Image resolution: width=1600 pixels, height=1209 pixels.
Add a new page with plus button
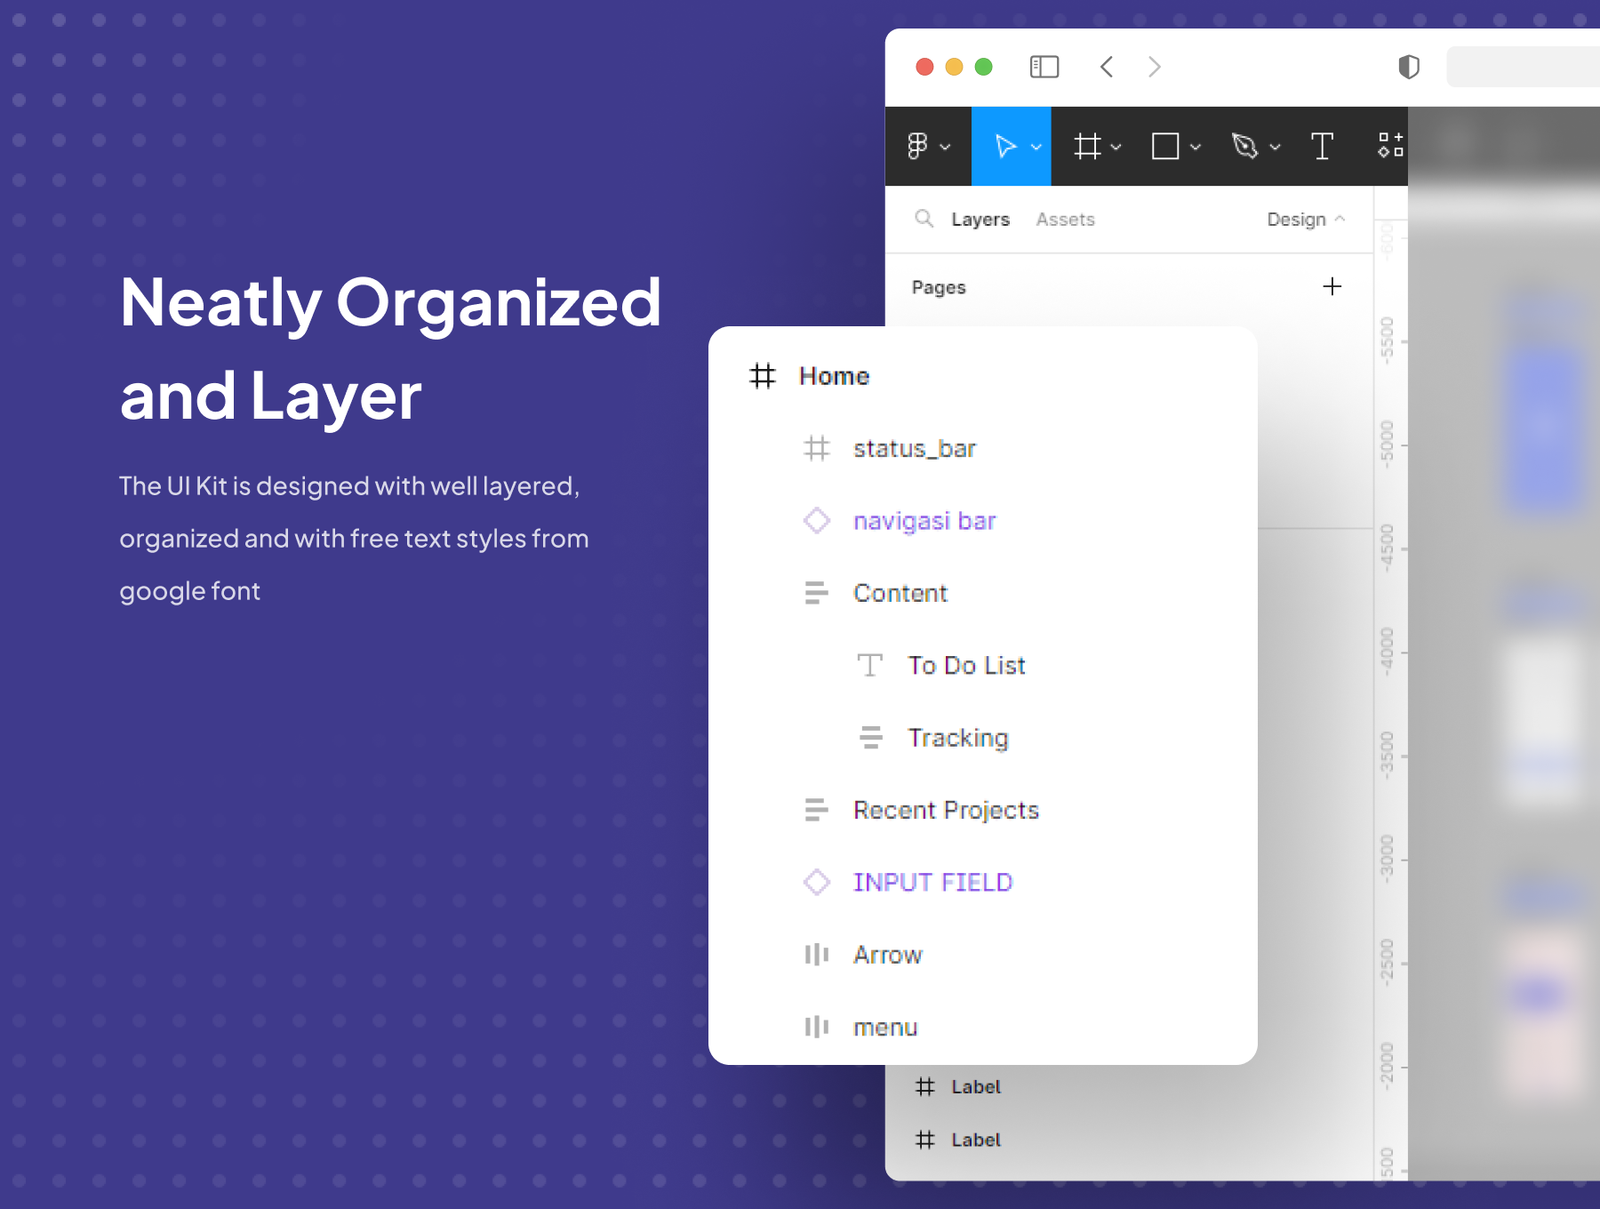click(x=1332, y=287)
